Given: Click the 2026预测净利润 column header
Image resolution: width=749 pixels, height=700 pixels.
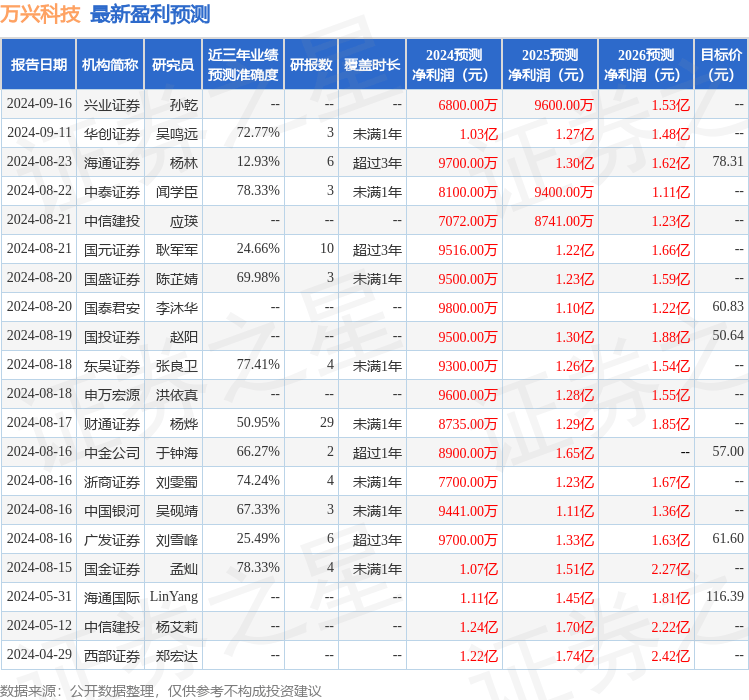Looking at the screenshot, I should [x=646, y=65].
